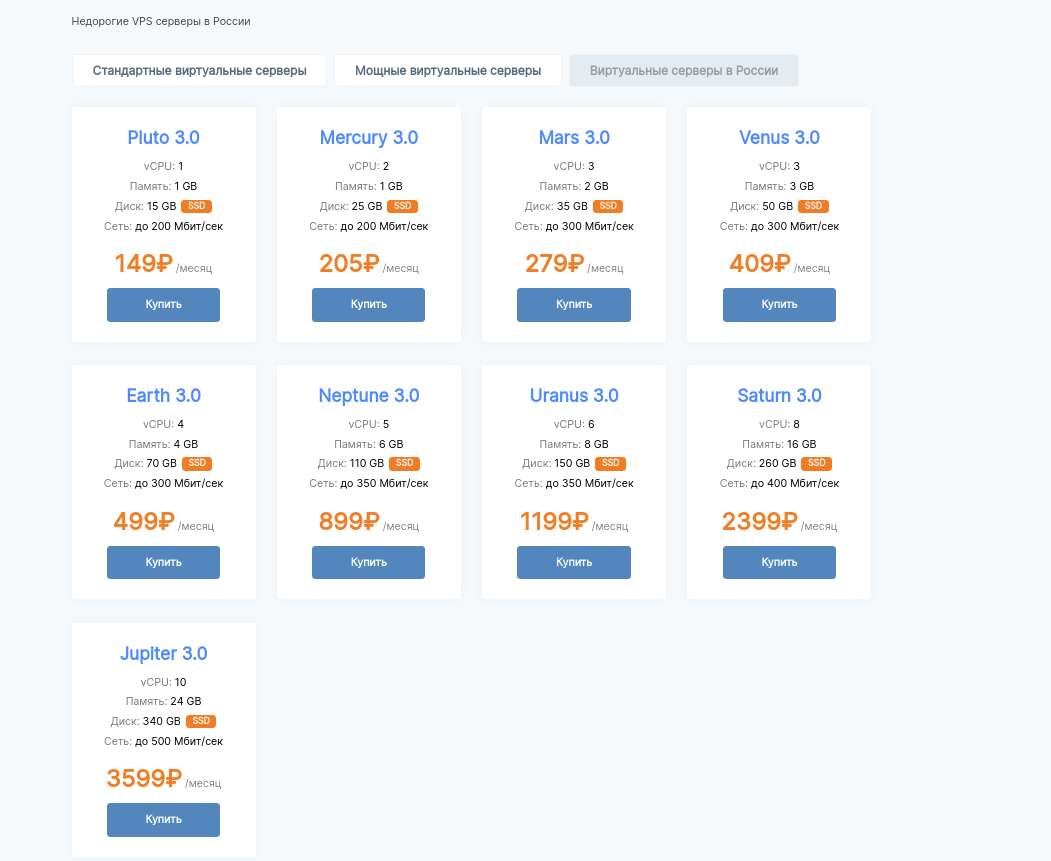Click the Saturn 3.0 heading
Image resolution: width=1051 pixels, height=861 pixels.
(x=779, y=396)
